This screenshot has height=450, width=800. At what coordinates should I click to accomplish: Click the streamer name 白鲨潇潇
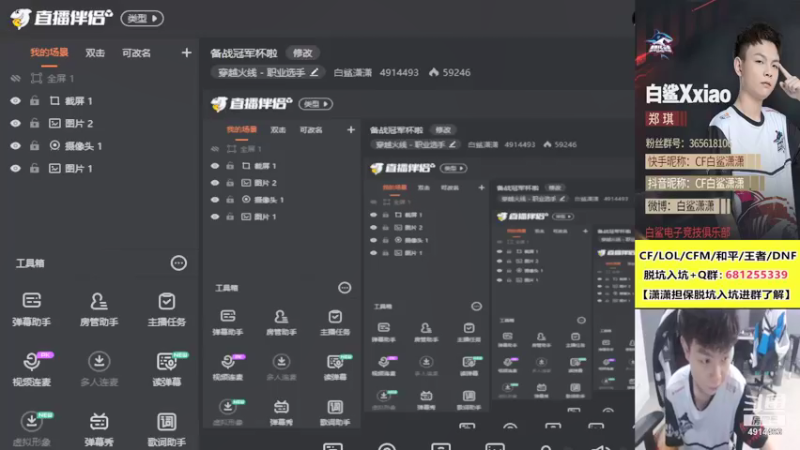[353, 72]
